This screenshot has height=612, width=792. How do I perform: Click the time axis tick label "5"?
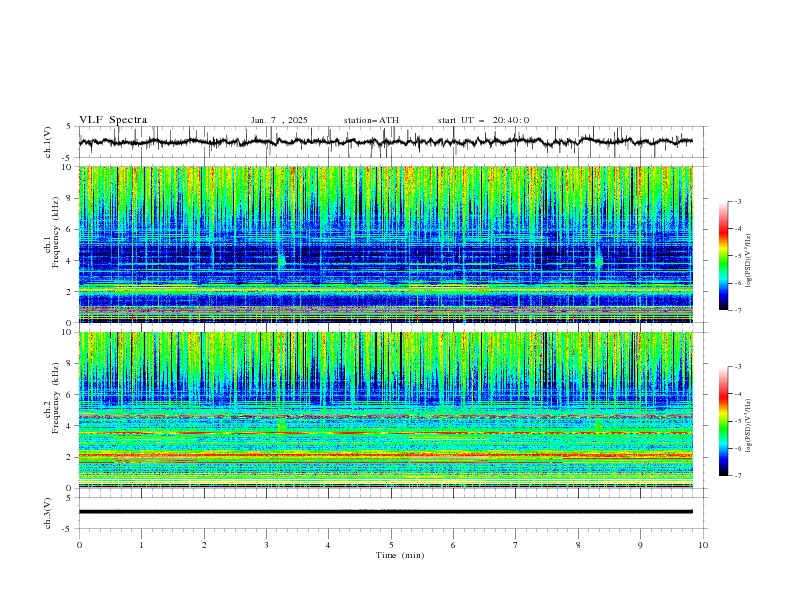point(391,545)
